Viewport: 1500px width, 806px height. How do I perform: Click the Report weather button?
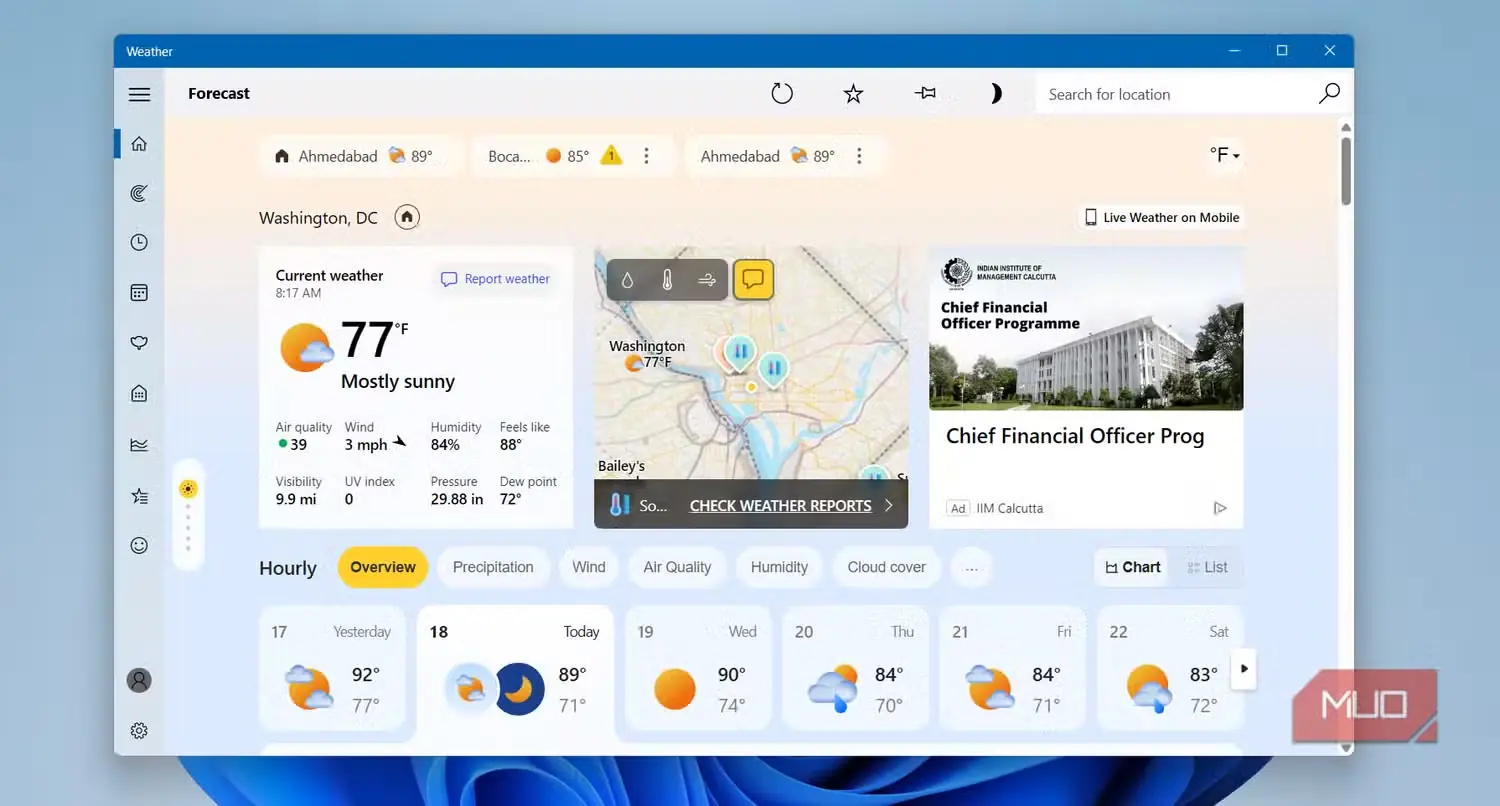(496, 279)
